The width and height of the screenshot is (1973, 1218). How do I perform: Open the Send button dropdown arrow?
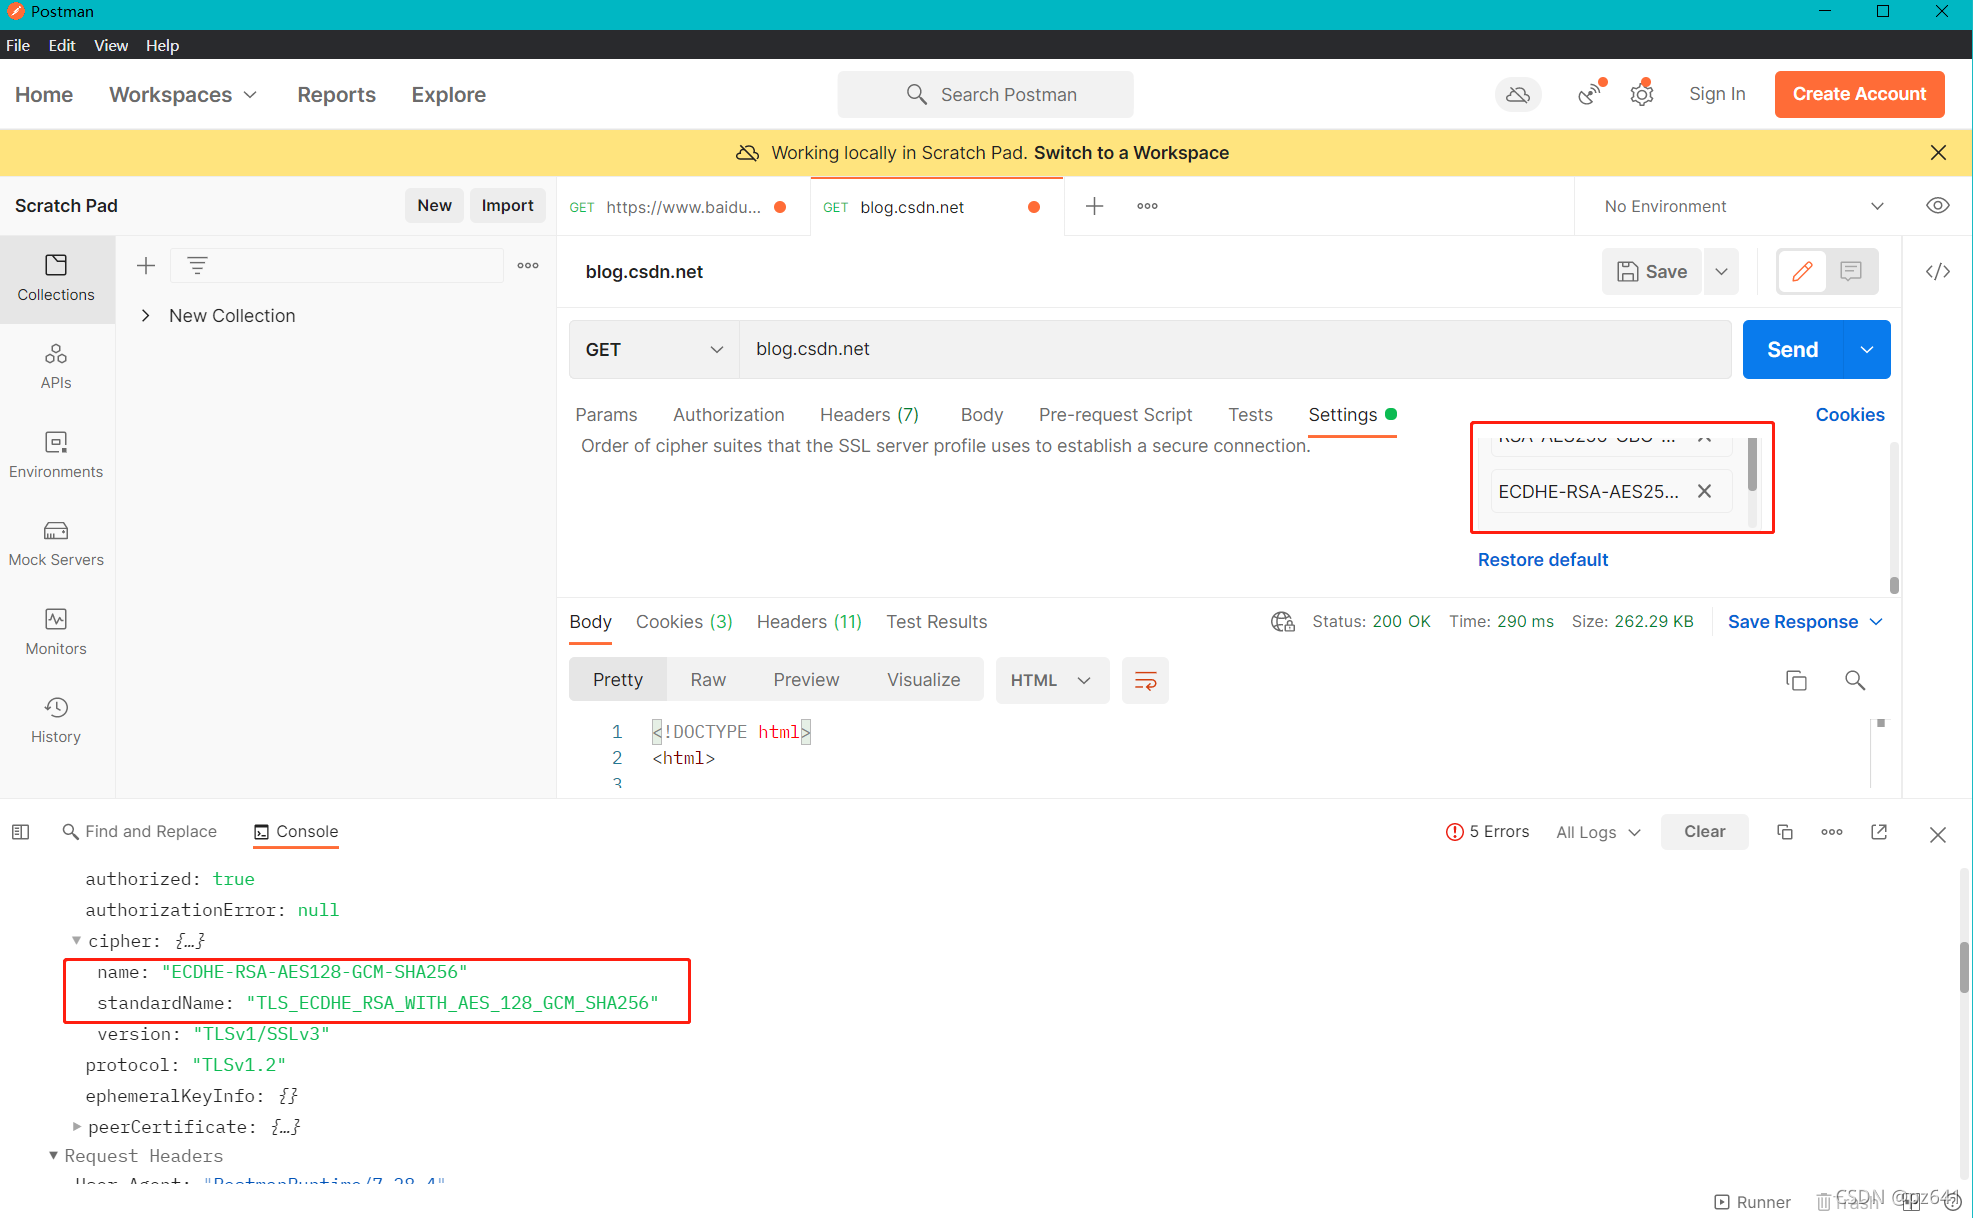[x=1867, y=350]
